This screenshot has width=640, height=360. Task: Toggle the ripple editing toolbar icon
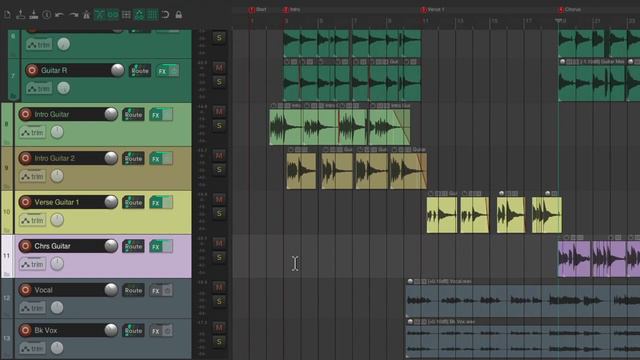coord(126,15)
